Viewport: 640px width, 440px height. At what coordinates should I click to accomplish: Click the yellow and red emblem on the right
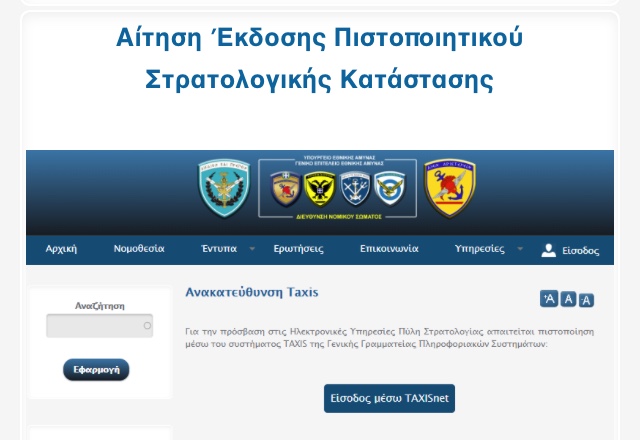pos(450,187)
